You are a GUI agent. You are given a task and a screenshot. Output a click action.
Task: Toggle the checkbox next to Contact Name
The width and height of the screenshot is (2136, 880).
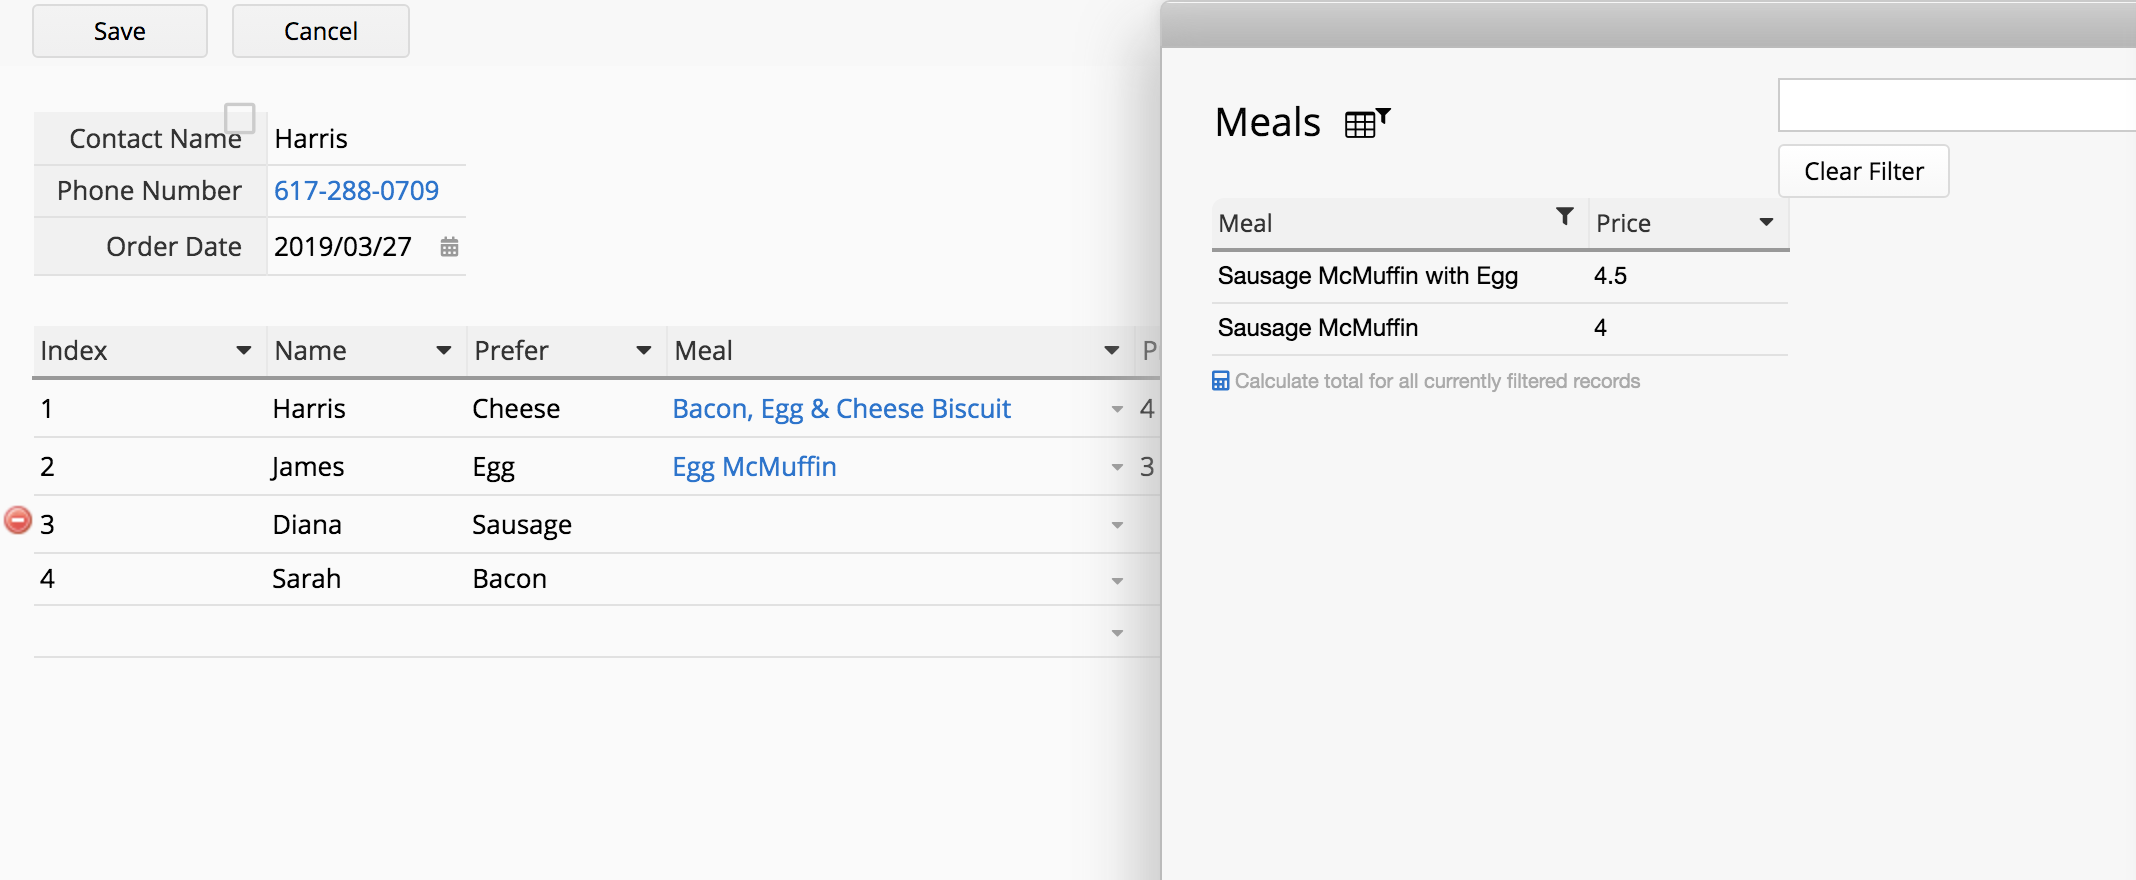pyautogui.click(x=240, y=118)
